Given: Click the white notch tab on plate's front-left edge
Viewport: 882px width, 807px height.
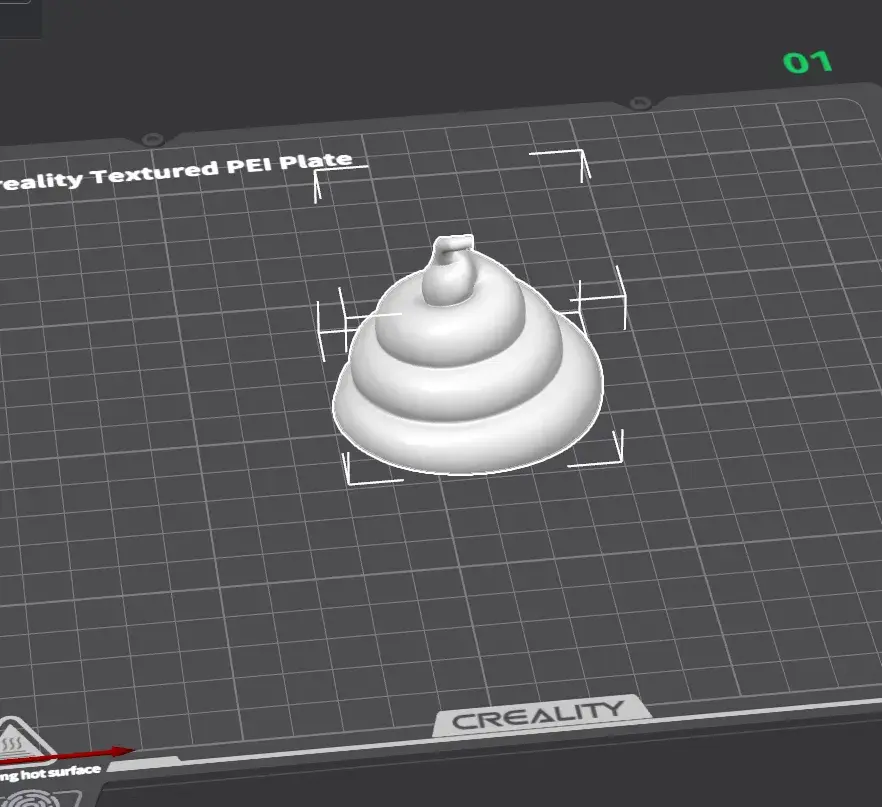Looking at the screenshot, I should pyautogui.click(x=144, y=764).
